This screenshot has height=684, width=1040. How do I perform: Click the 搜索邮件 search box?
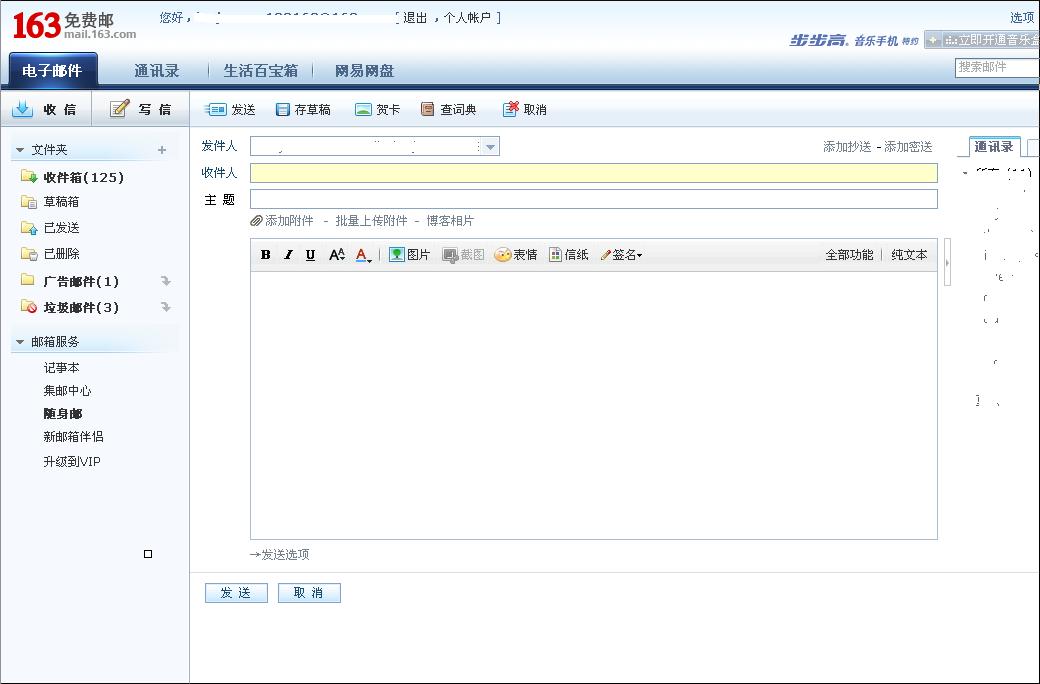[x=997, y=67]
